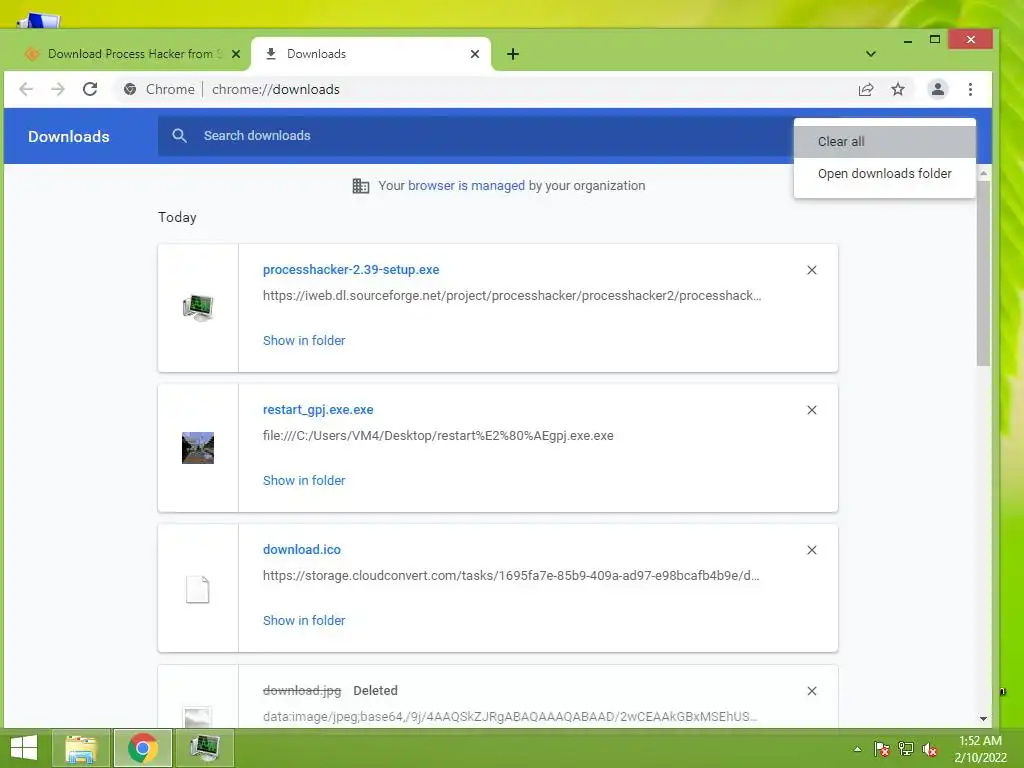Open the Windows Start button
This screenshot has width=1024, height=768.
pos(24,748)
